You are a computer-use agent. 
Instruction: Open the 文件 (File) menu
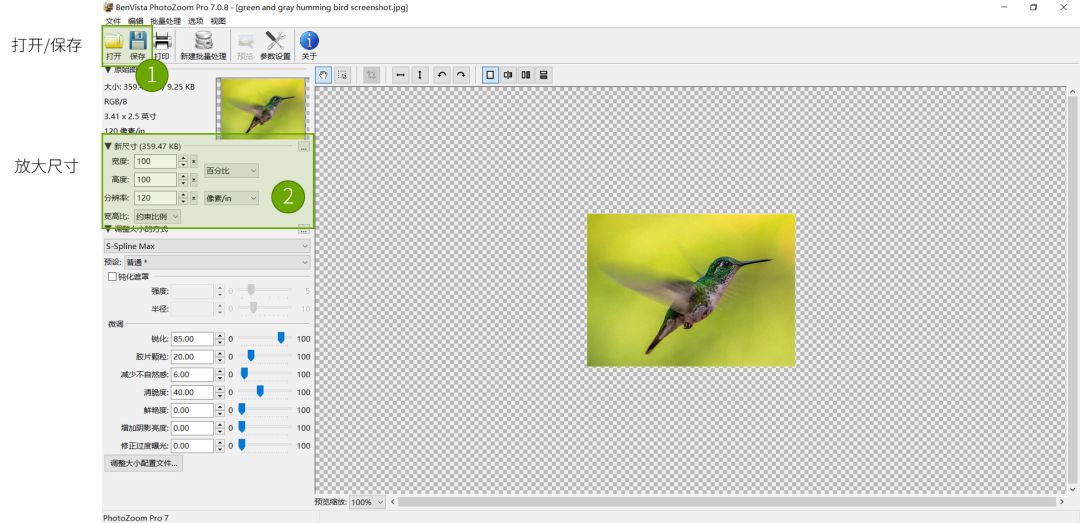pyautogui.click(x=113, y=21)
